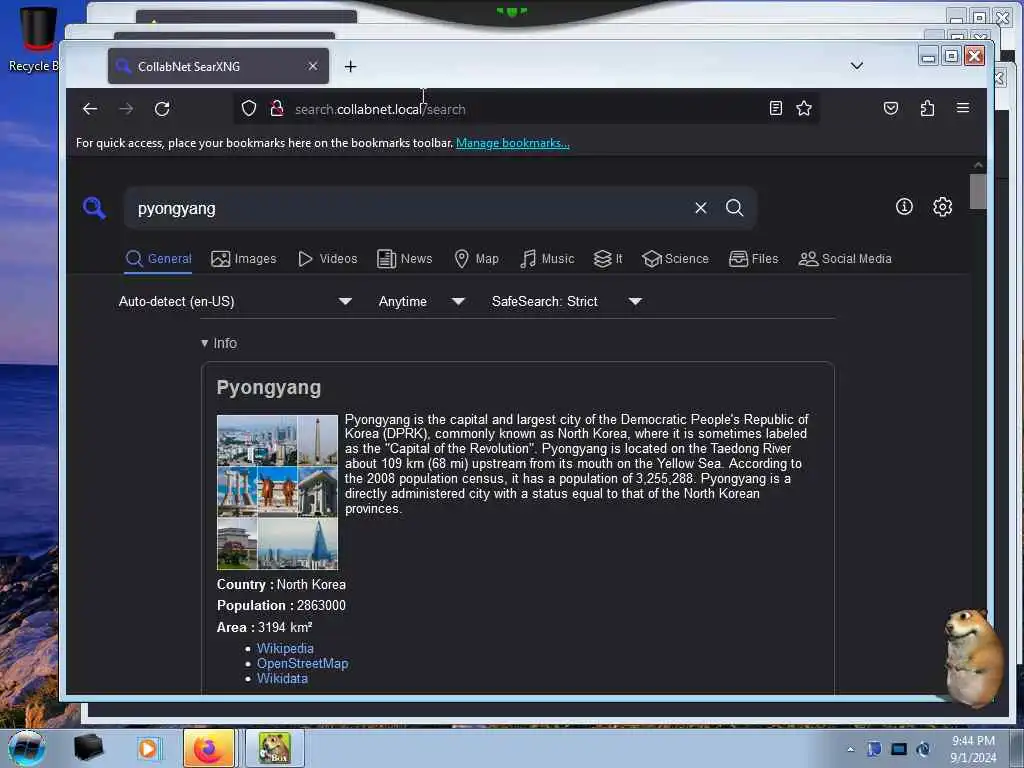Image resolution: width=1024 pixels, height=768 pixels.
Task: Toggle reader view icon in address bar
Action: click(x=775, y=108)
